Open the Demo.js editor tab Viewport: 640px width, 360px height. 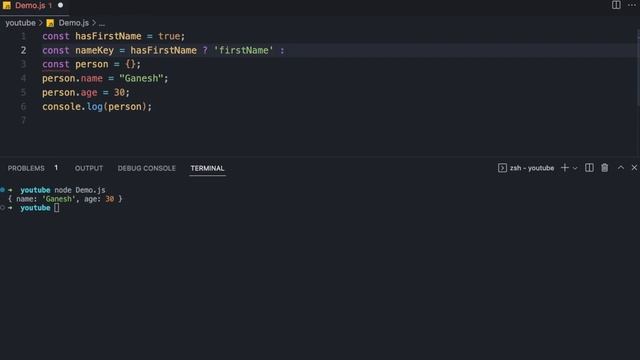coord(34,6)
